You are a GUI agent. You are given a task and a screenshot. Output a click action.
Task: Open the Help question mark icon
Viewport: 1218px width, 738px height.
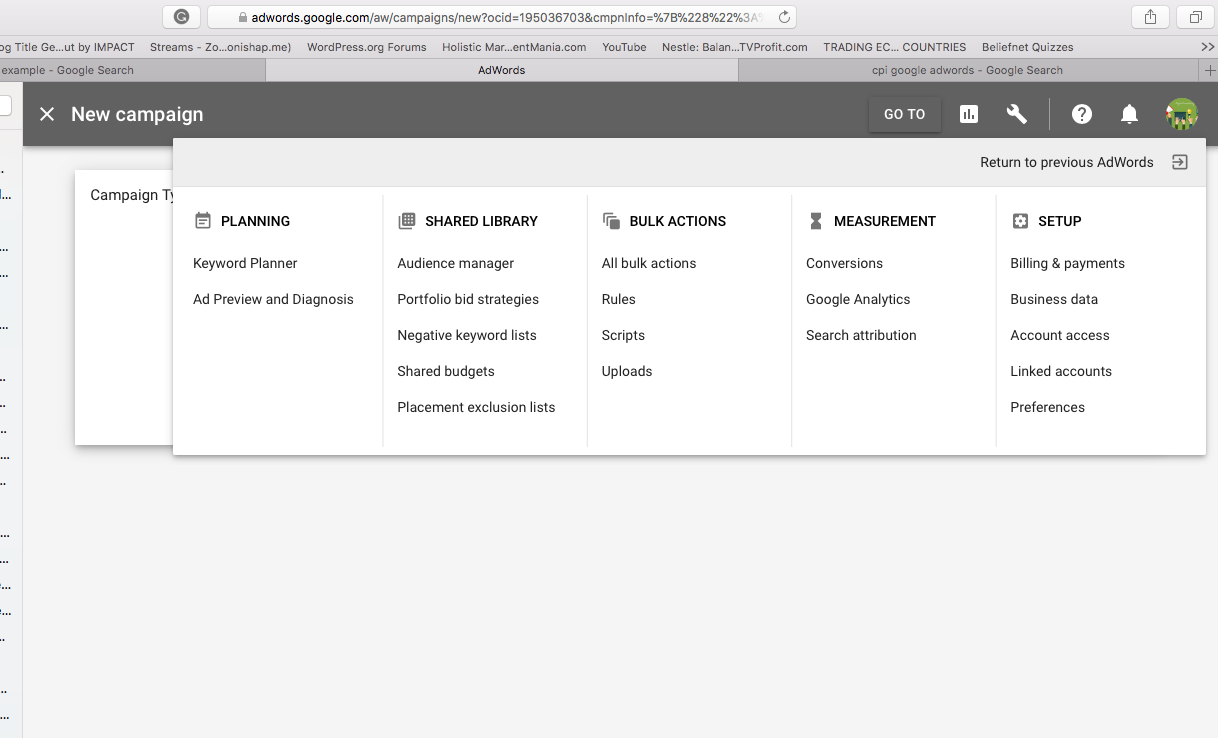pyautogui.click(x=1082, y=114)
